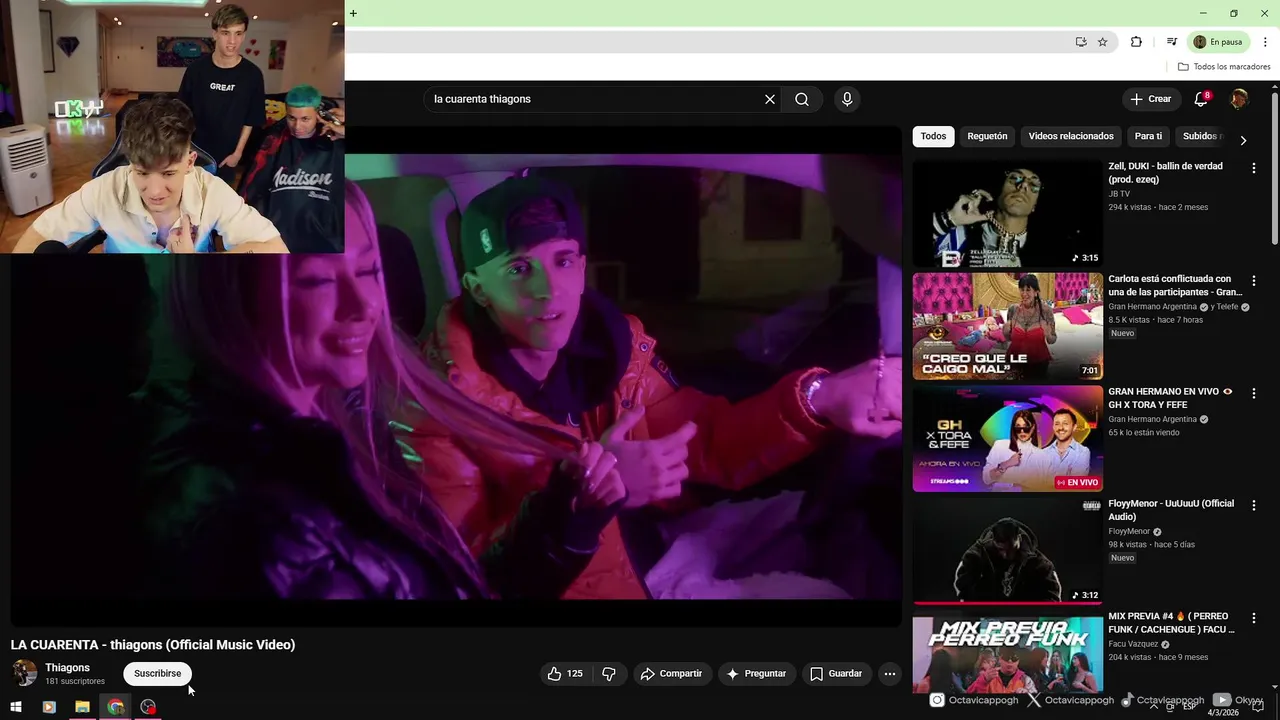
Task: Open media player icon in taskbar
Action: pyautogui.click(x=49, y=707)
